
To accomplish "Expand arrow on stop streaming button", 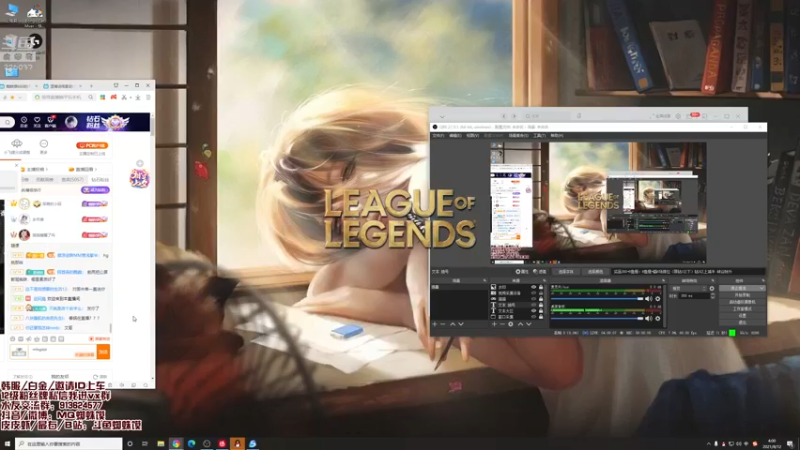I will [761, 288].
